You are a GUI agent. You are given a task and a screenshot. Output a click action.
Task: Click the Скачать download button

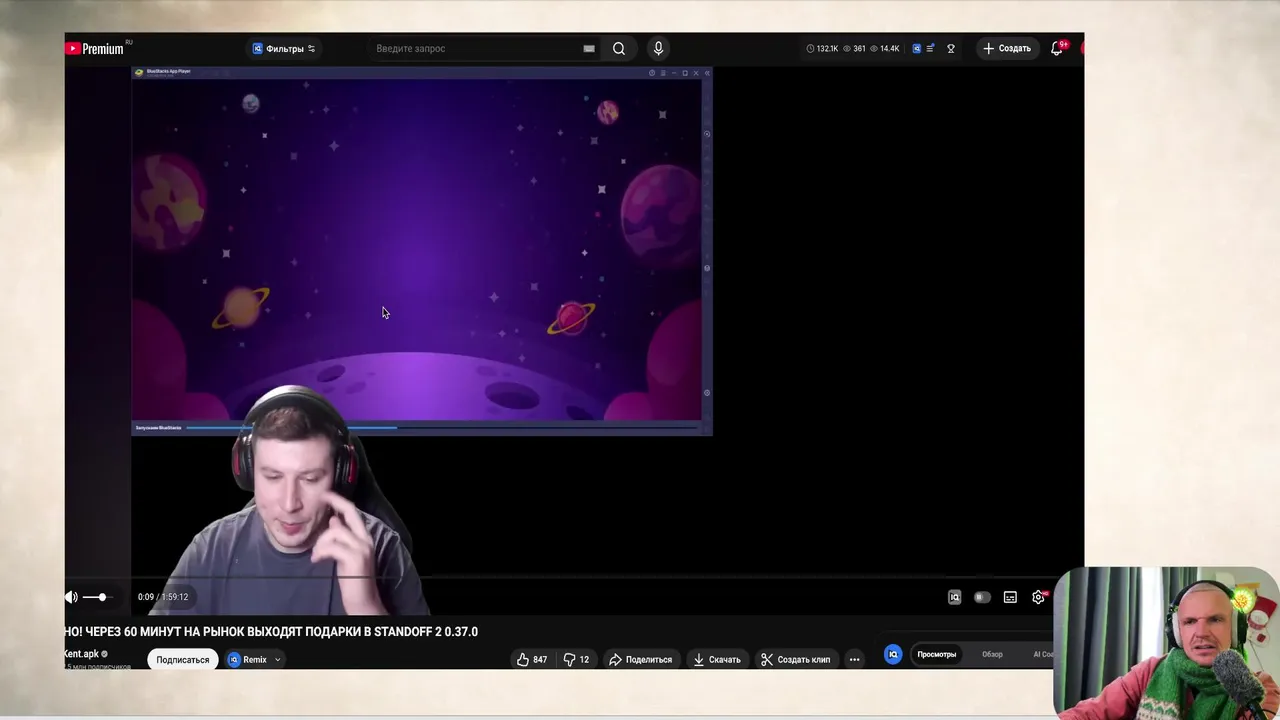click(717, 660)
